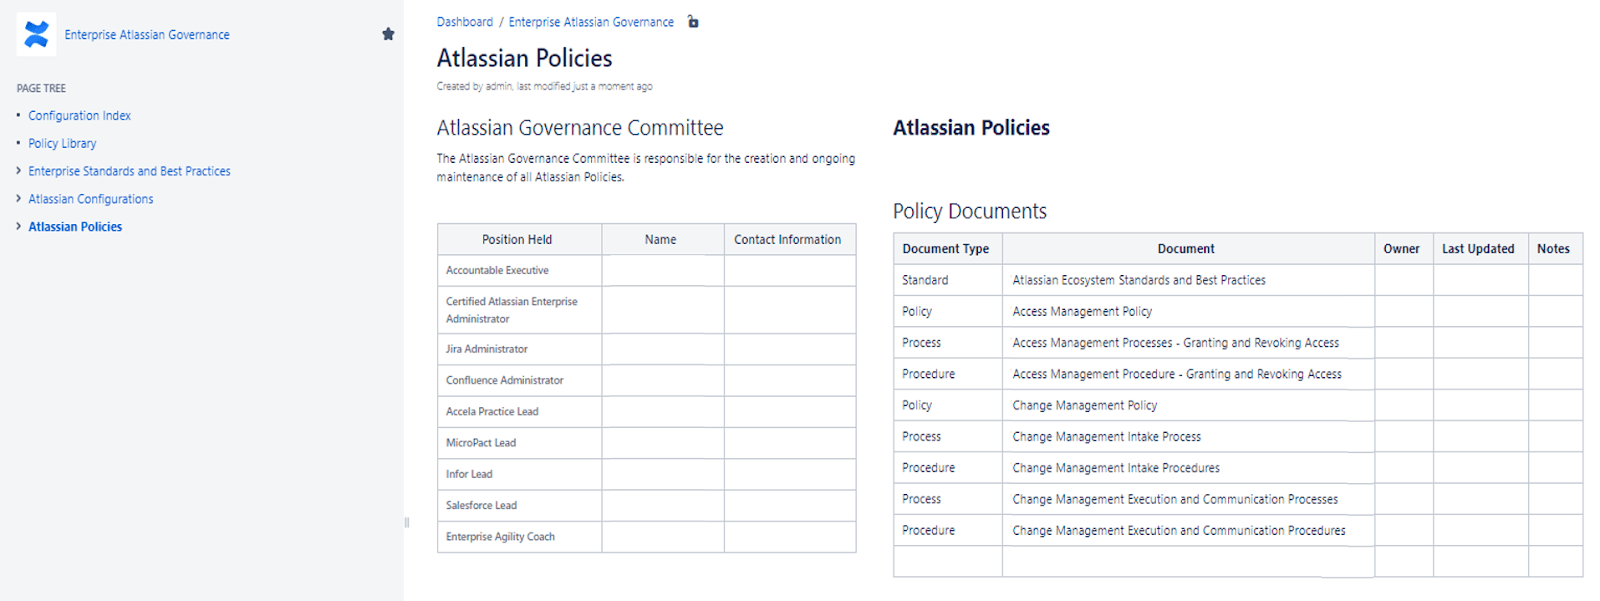Click the Owner column header

[x=1402, y=249]
